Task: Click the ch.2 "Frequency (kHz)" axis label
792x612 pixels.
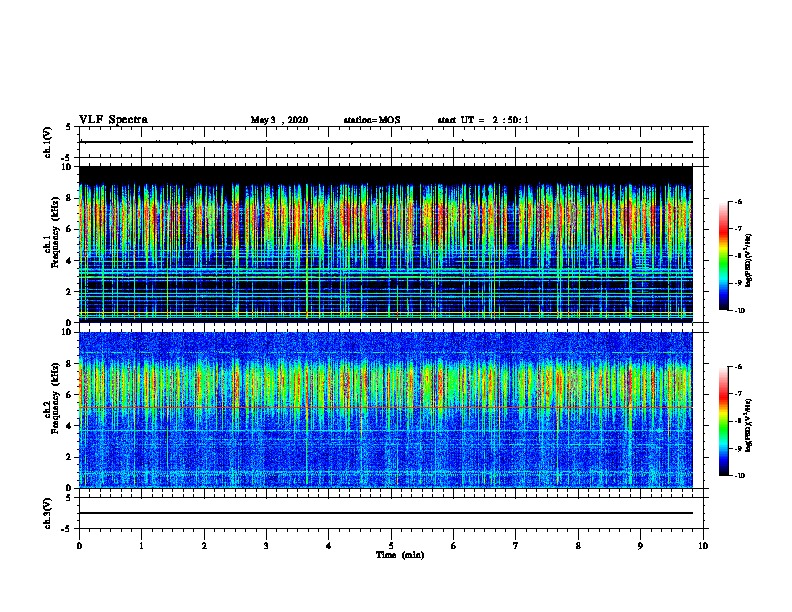Action: point(56,399)
